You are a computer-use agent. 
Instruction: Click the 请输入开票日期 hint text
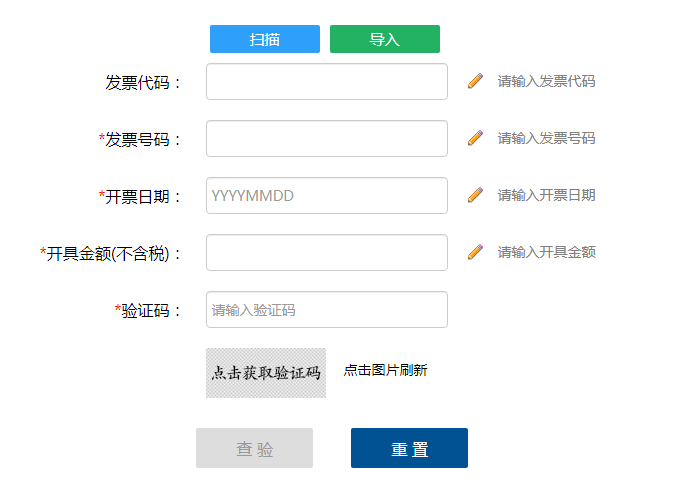coord(546,195)
